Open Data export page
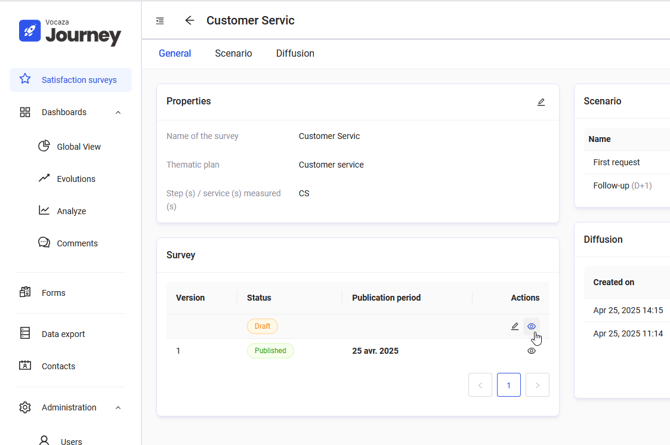Image resolution: width=670 pixels, height=445 pixels. 63,334
